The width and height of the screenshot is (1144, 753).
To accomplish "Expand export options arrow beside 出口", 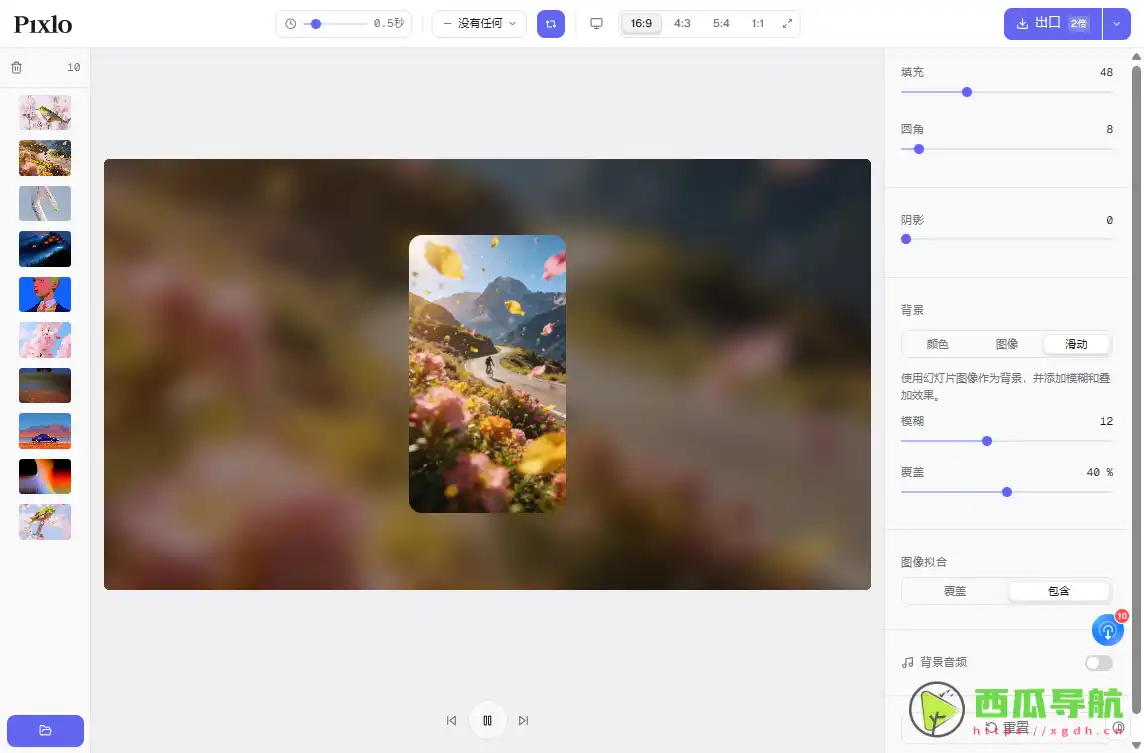I will point(1116,24).
